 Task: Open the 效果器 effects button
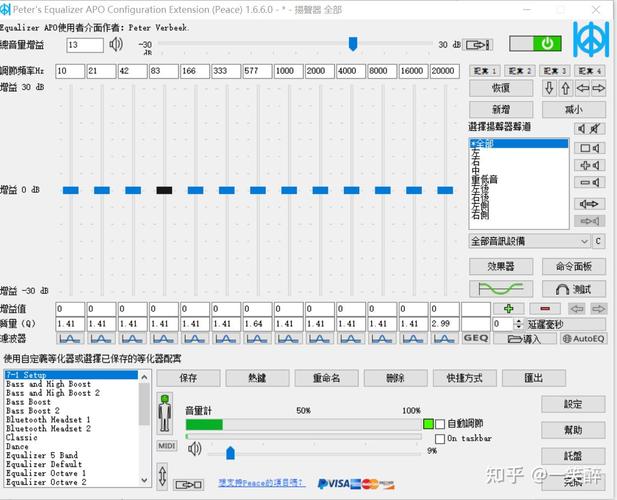(x=501, y=267)
